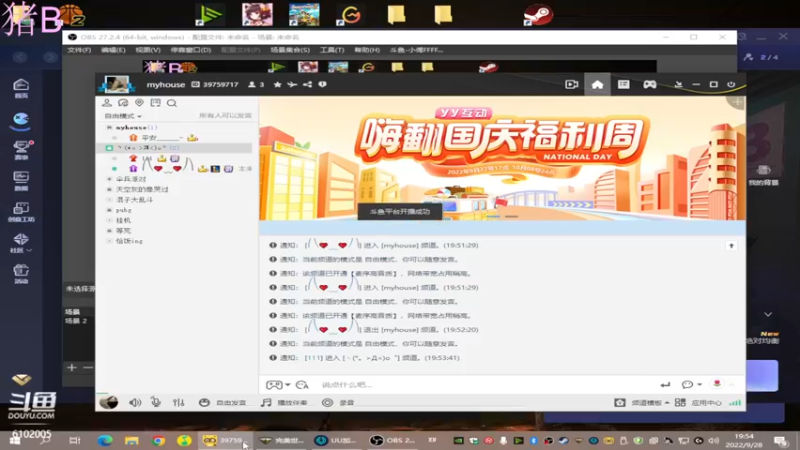Click the flower gift icon in chat input
Viewport: 800px width, 450px height.
point(717,384)
